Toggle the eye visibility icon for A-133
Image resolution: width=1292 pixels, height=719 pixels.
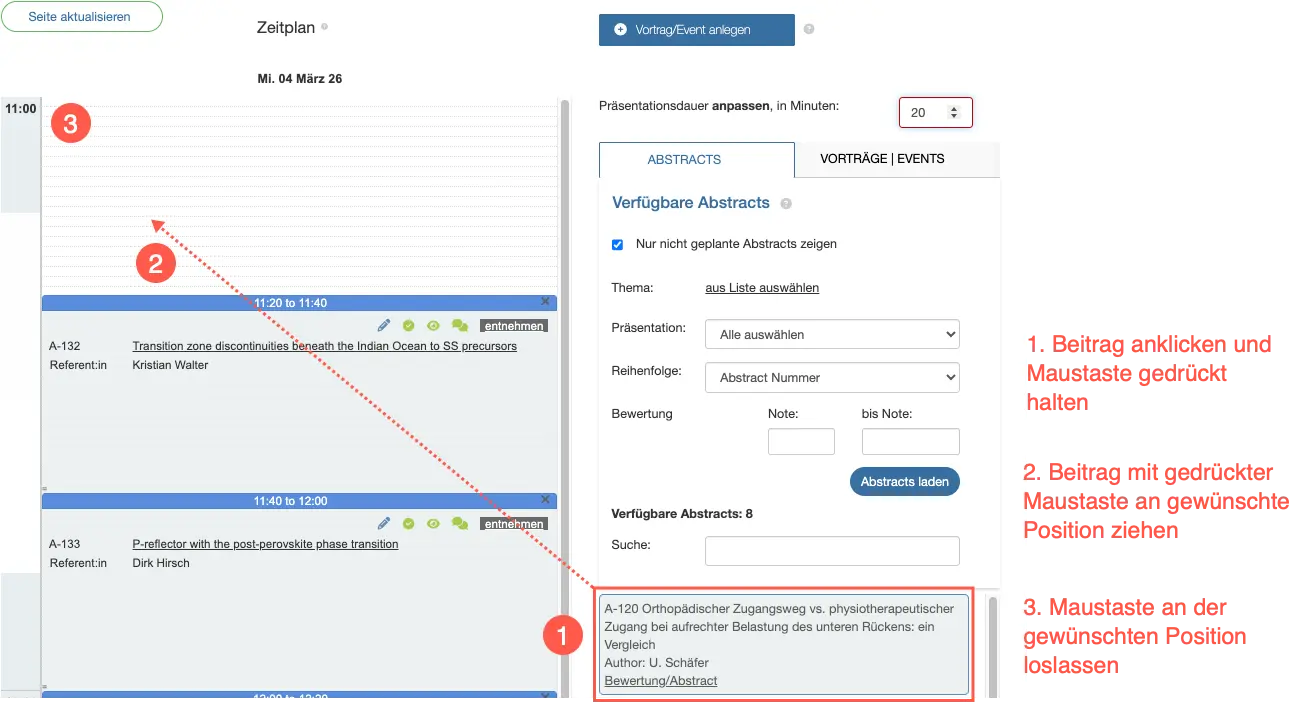[x=434, y=523]
